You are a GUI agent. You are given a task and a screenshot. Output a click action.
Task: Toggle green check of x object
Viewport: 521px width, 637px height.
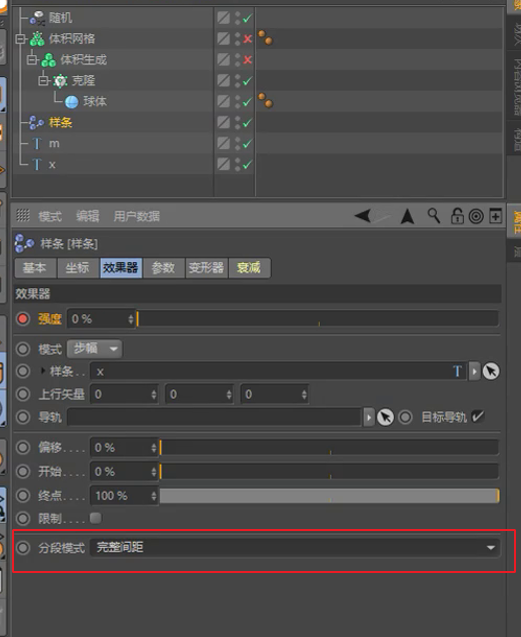[247, 165]
